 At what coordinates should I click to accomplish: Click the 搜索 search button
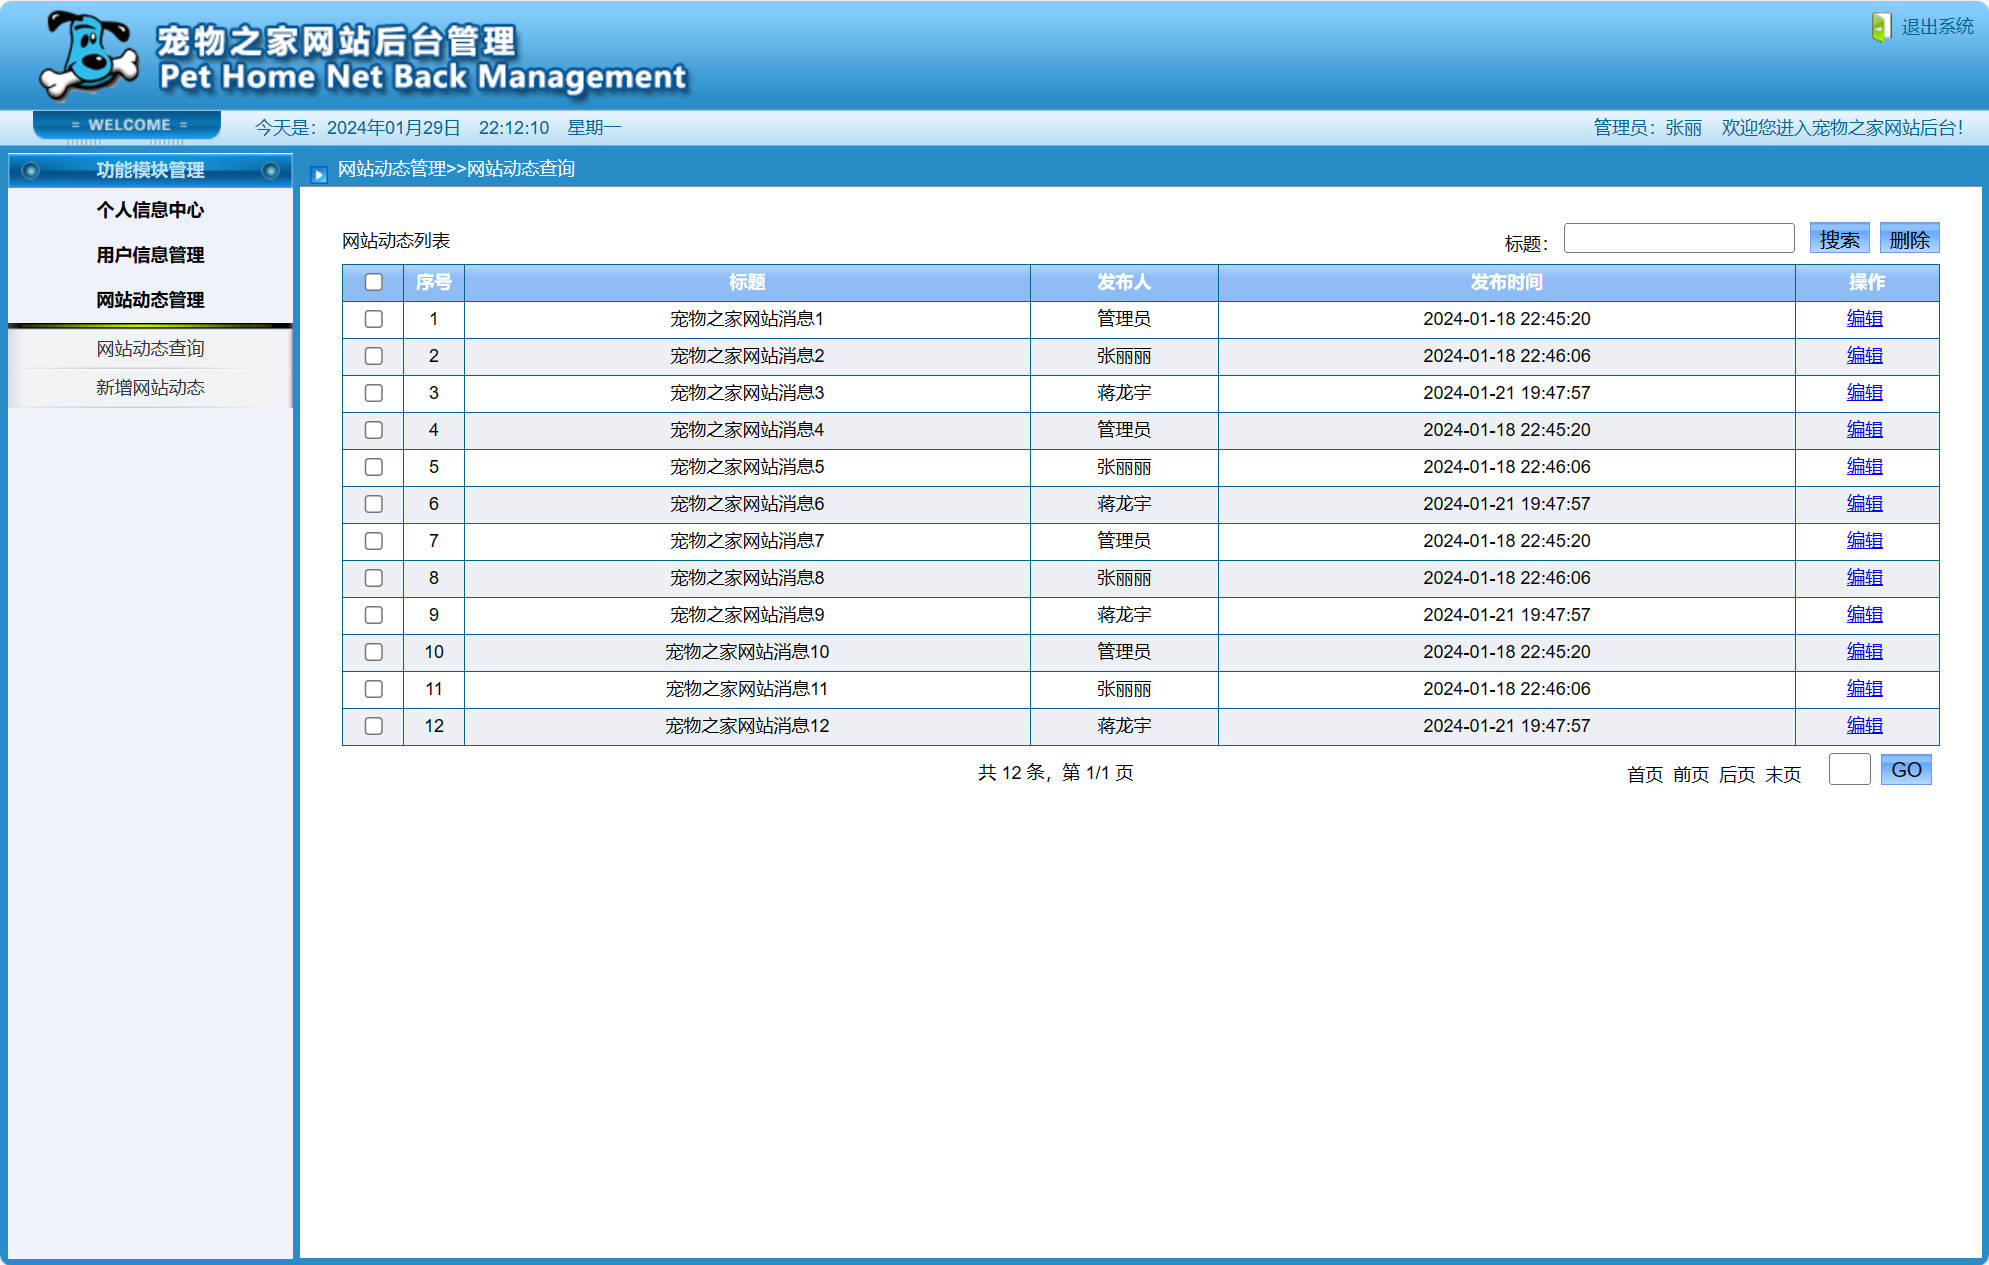click(1838, 240)
